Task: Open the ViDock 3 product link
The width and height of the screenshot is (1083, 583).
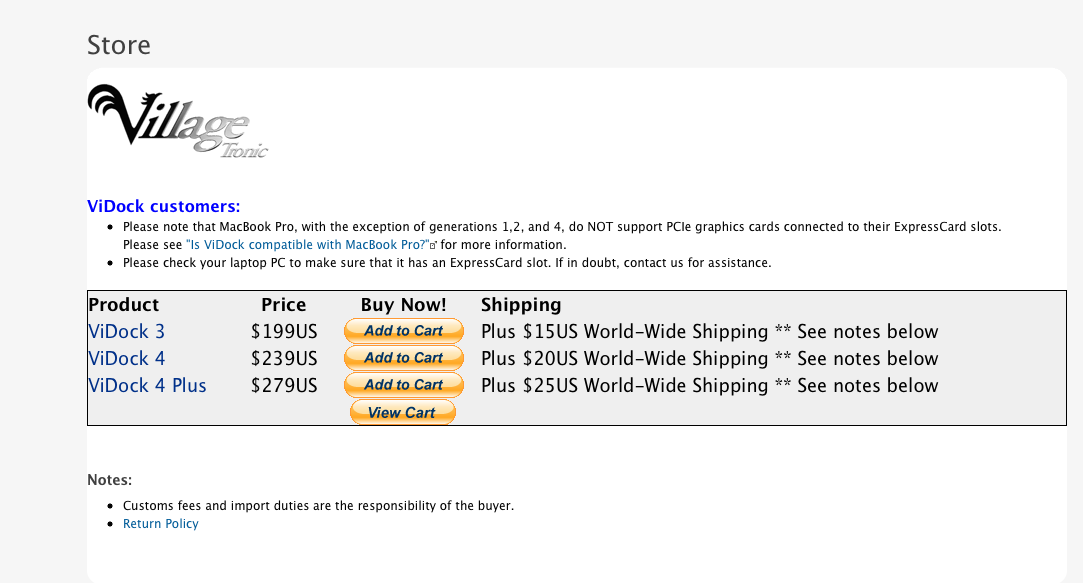Action: [126, 332]
